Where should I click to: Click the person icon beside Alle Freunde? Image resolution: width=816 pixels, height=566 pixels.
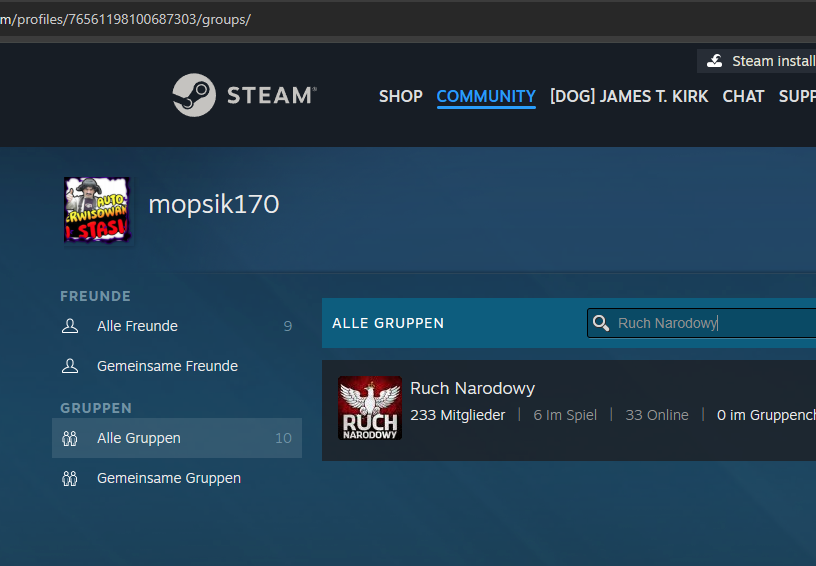70,326
